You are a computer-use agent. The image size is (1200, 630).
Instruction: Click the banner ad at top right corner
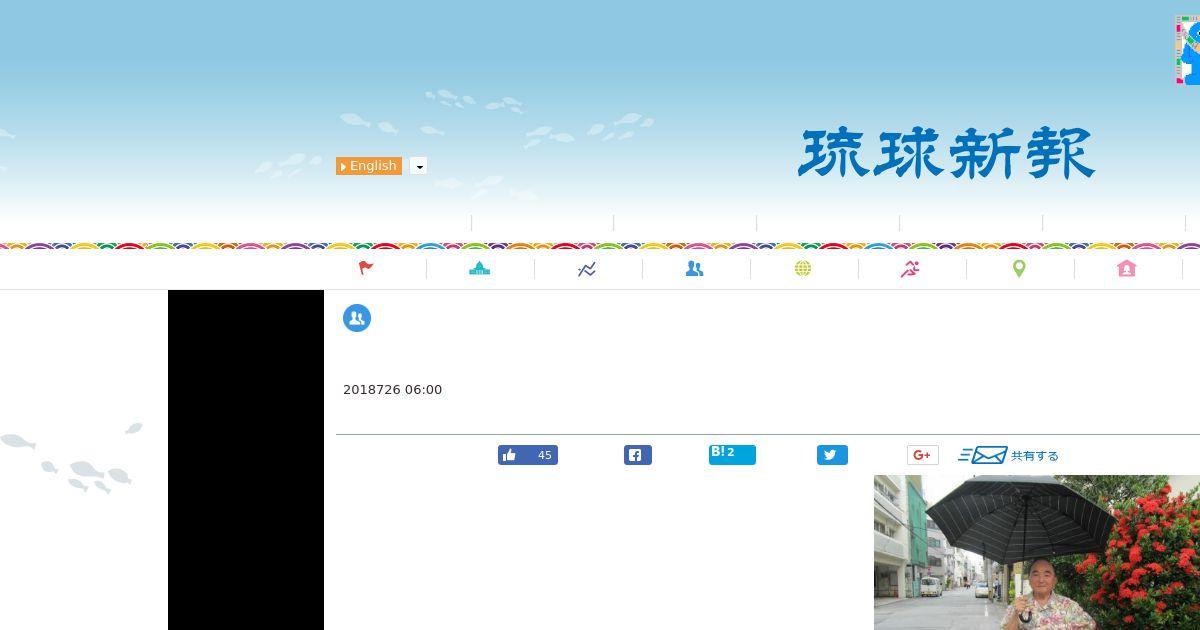click(x=1187, y=49)
